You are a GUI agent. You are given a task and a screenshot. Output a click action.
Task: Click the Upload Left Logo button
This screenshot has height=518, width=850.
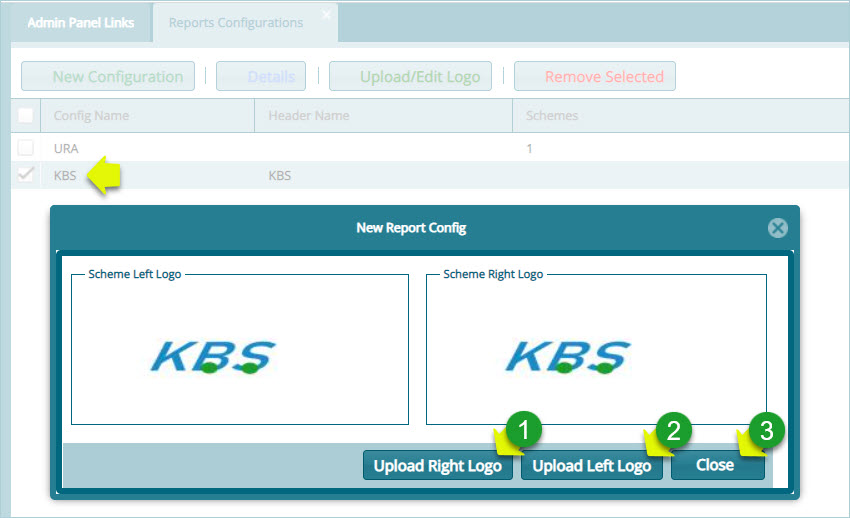(x=591, y=465)
